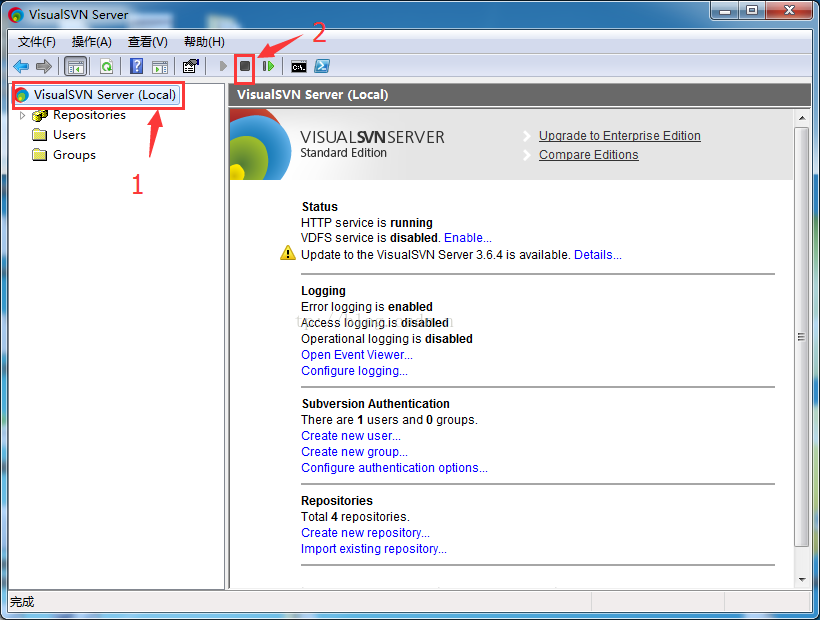Click the Enable link for VDFS service

(x=467, y=238)
